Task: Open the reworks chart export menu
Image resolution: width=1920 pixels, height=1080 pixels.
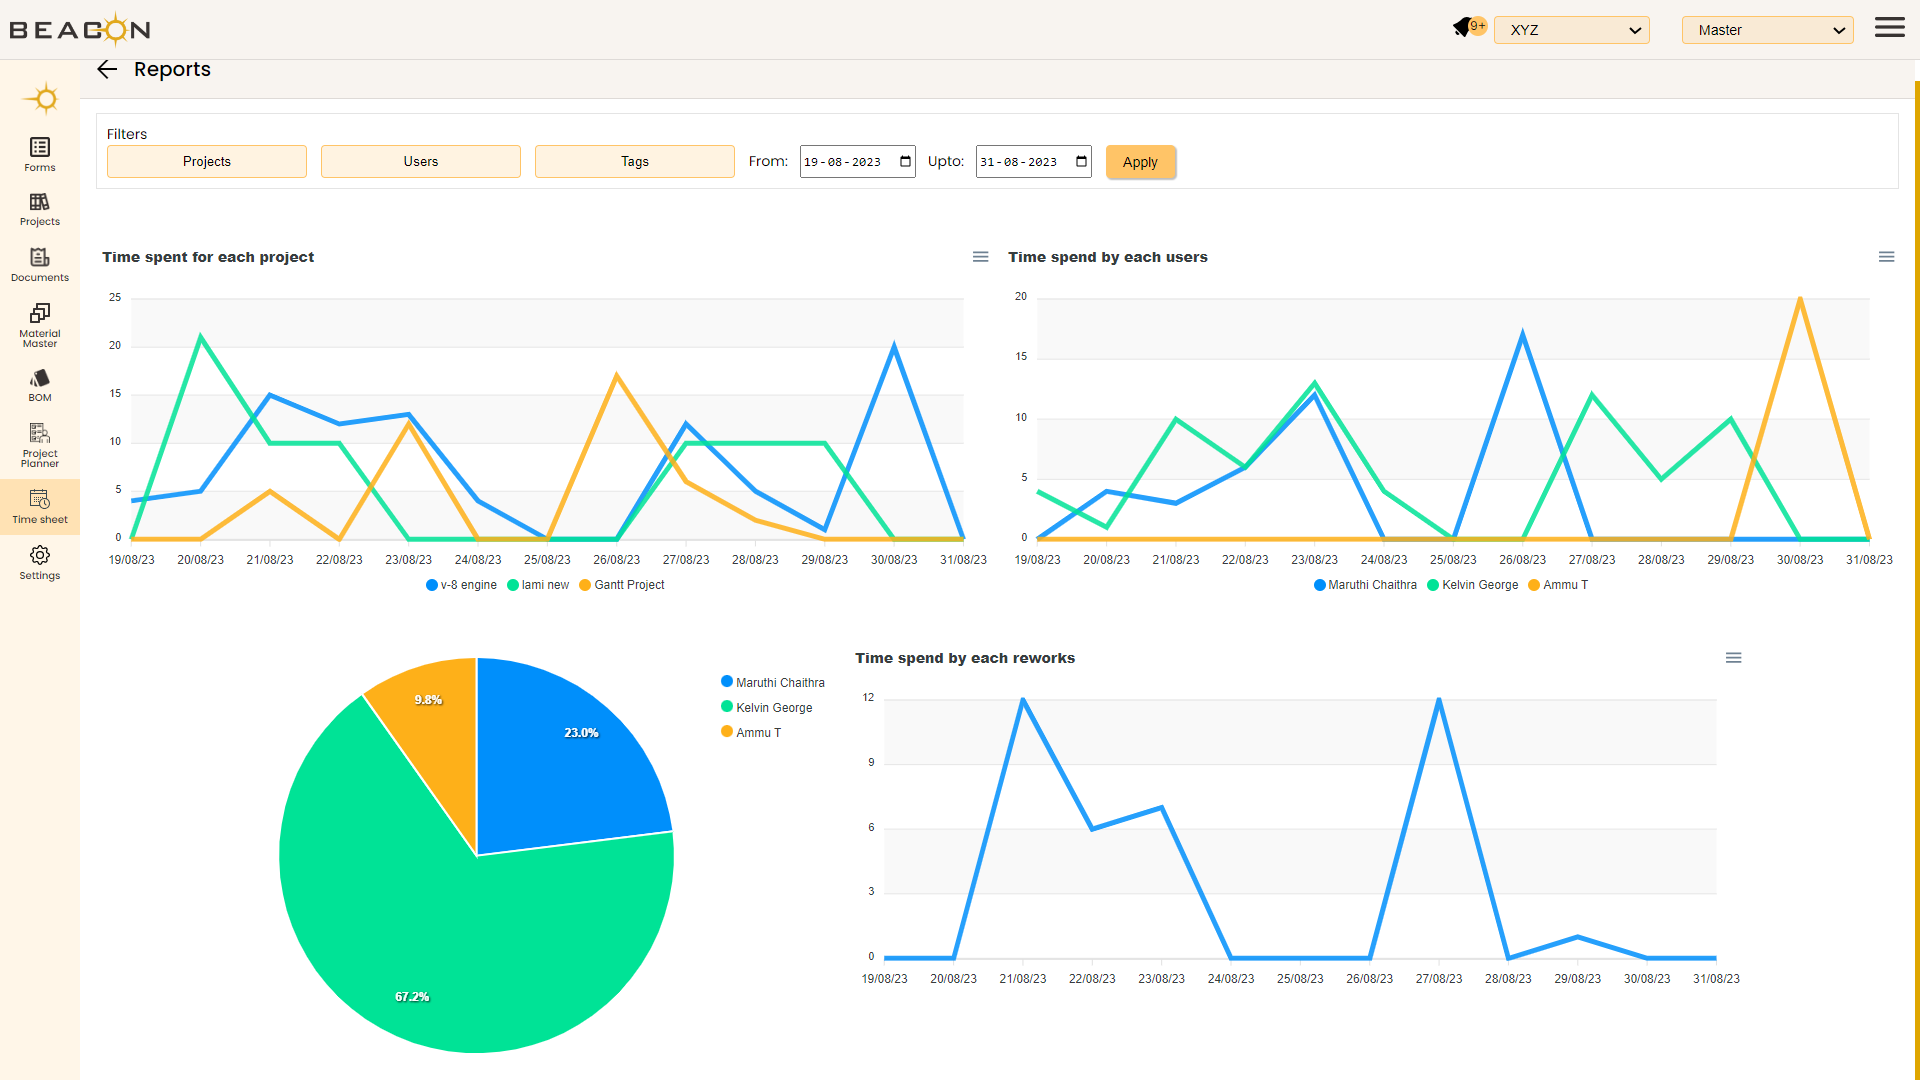Action: (x=1733, y=658)
